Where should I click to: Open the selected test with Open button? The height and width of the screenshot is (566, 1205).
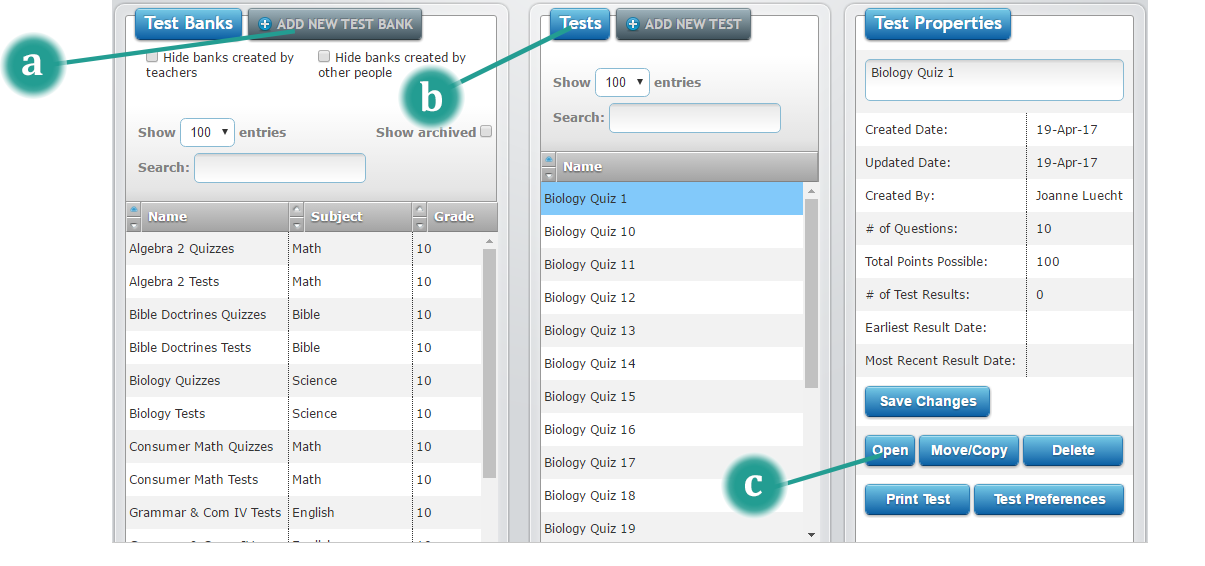(889, 450)
